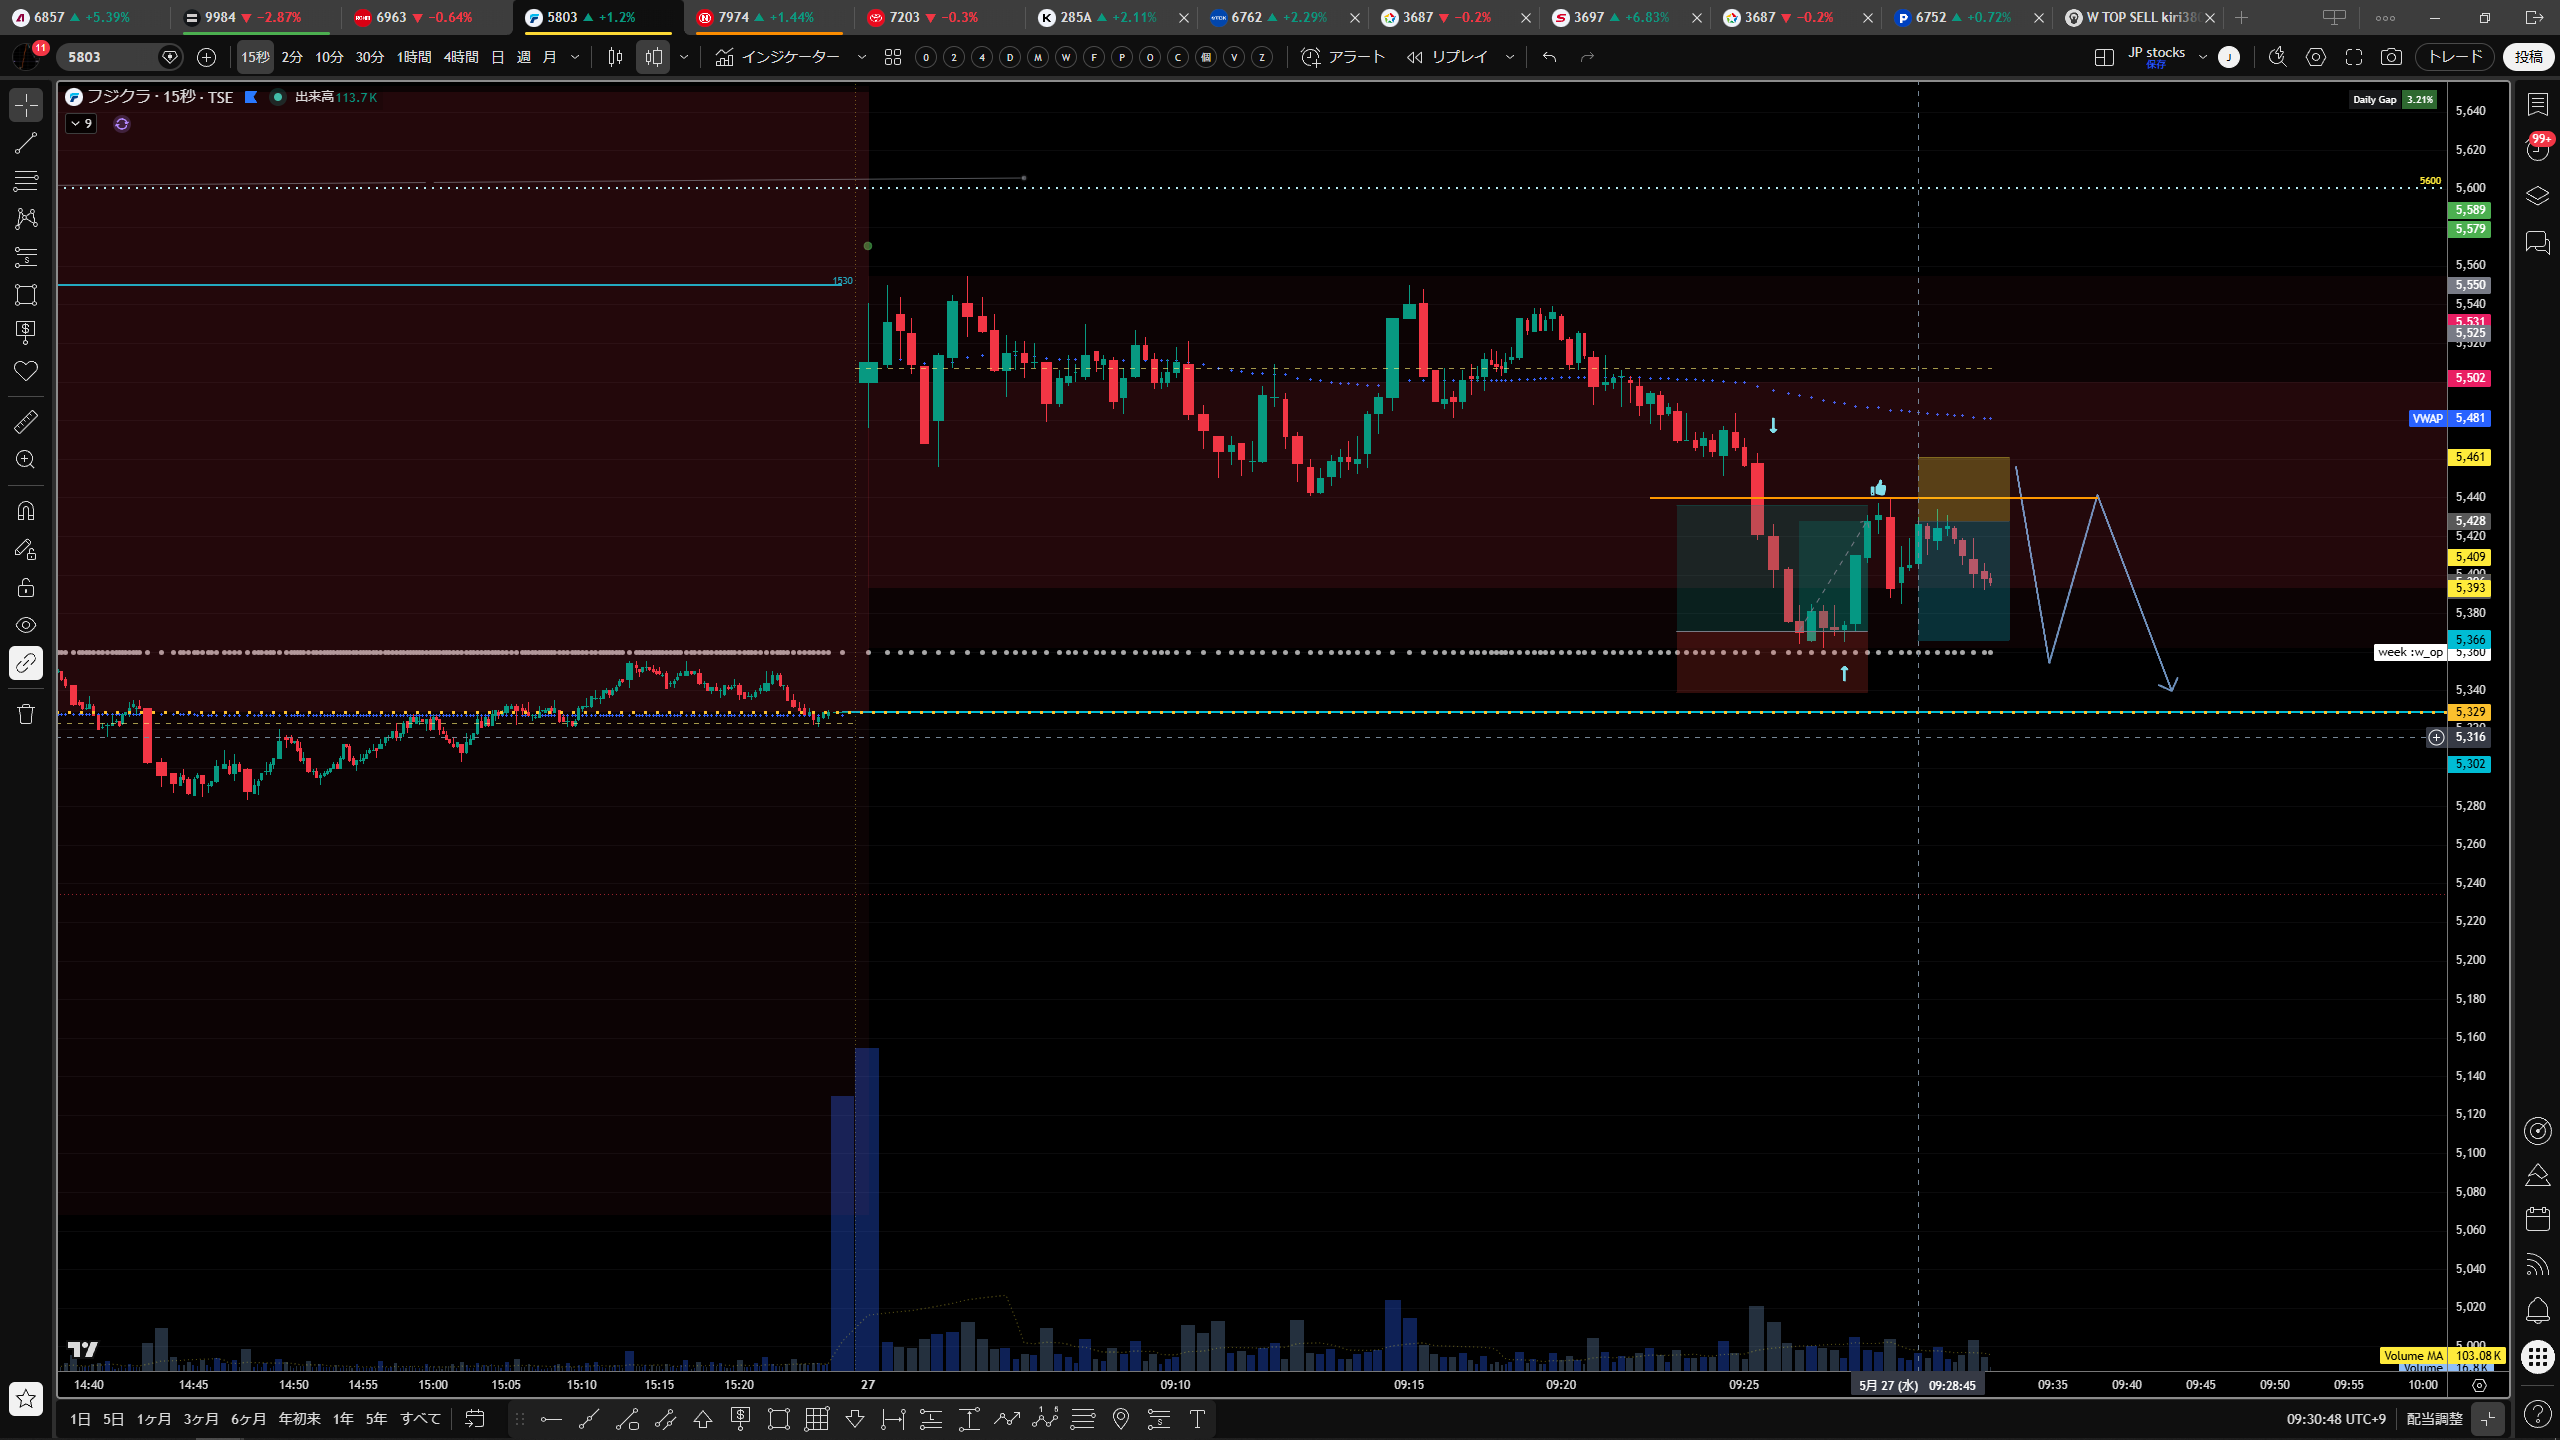This screenshot has width=2560, height=1440.
Task: Open quick search lightning icon
Action: coord(2278,57)
